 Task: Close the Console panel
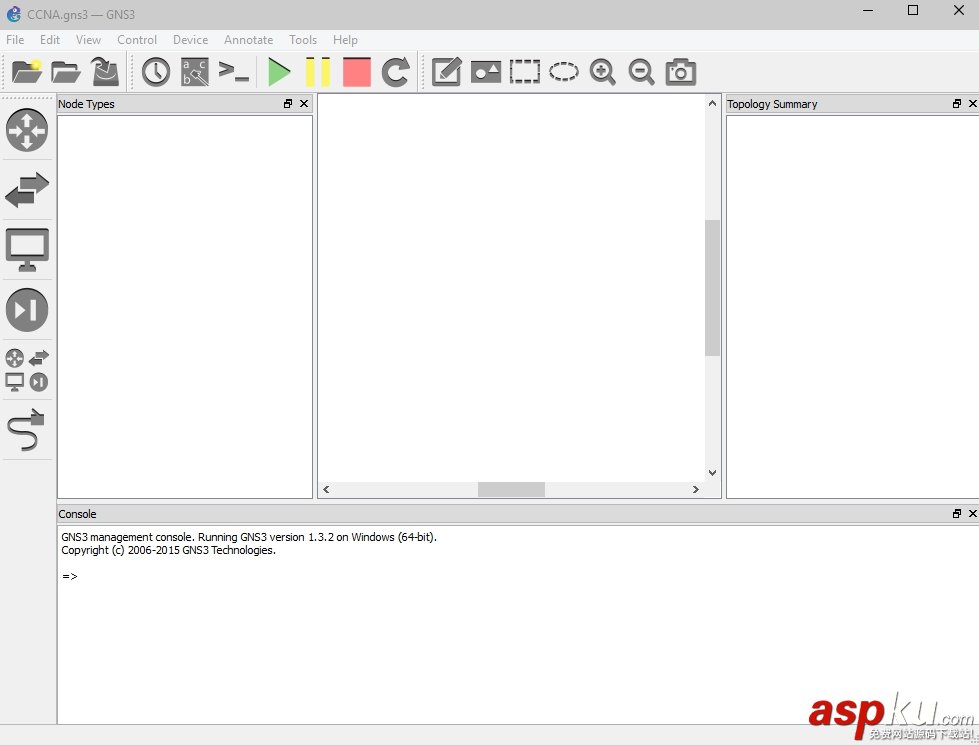972,513
